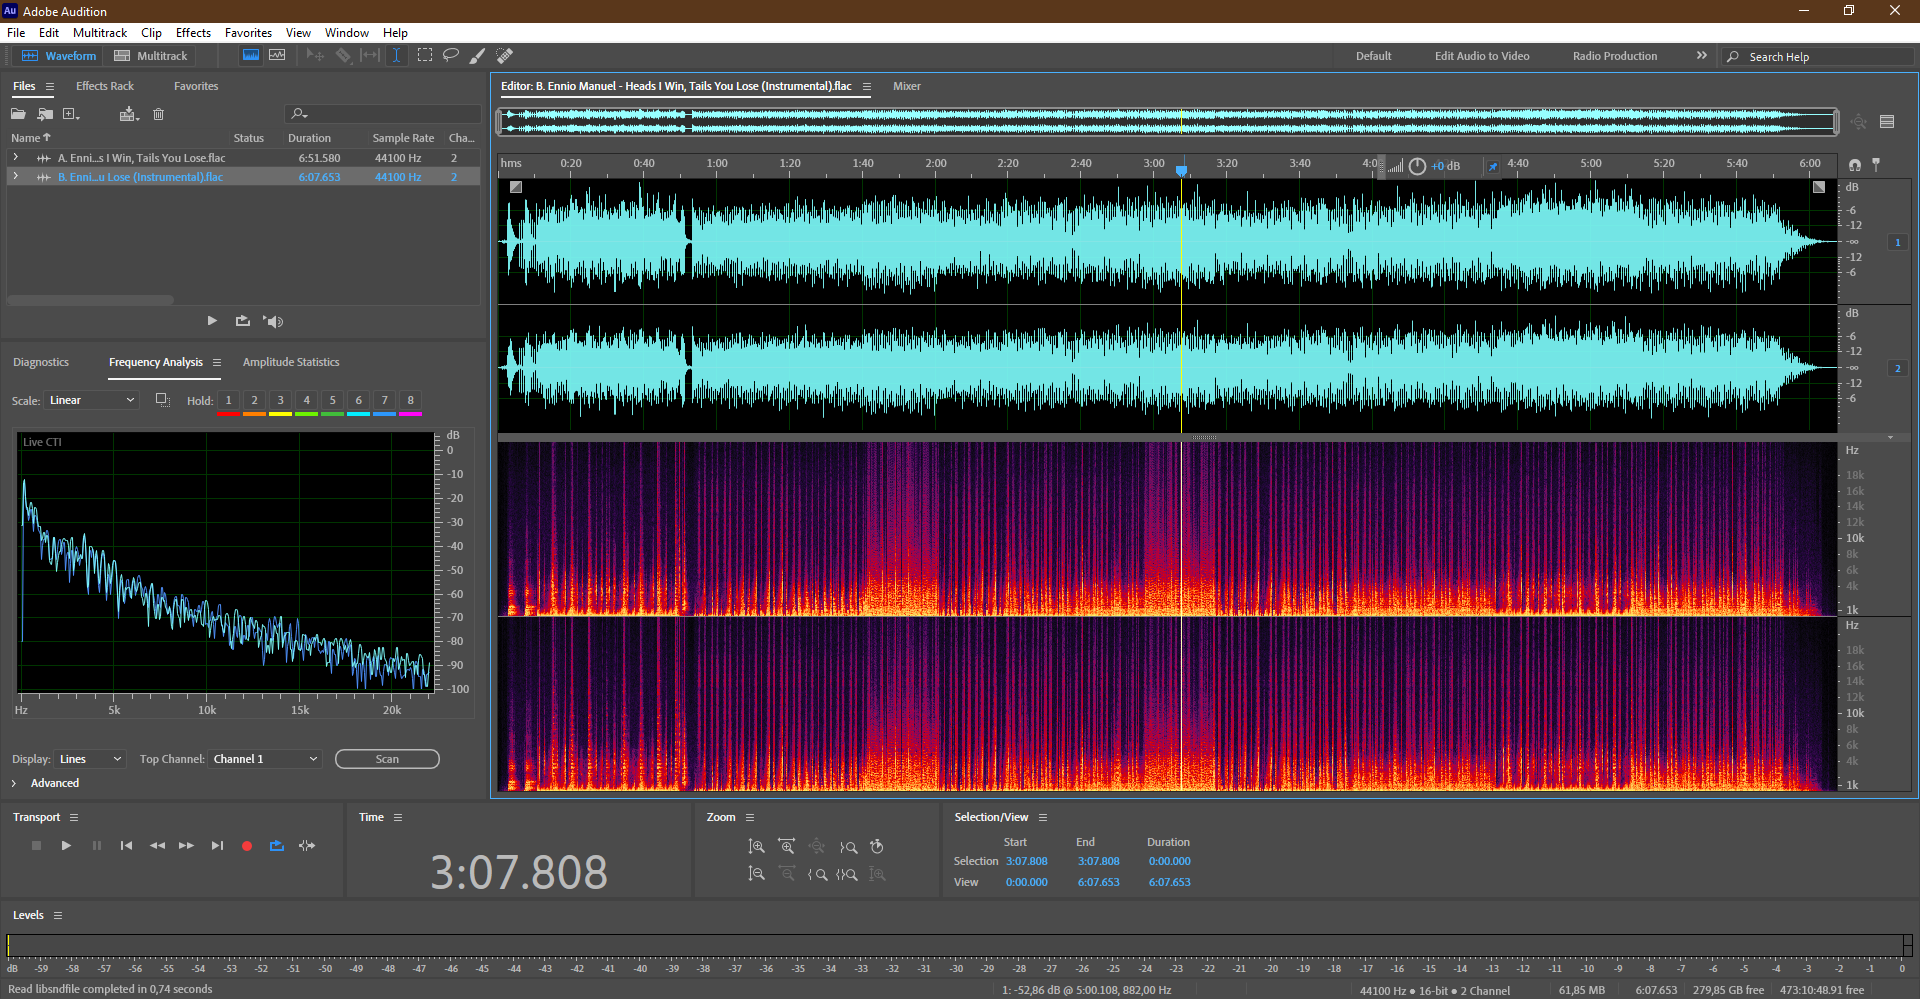
Task: Click Hold button 1 with red swatch
Action: (228, 401)
